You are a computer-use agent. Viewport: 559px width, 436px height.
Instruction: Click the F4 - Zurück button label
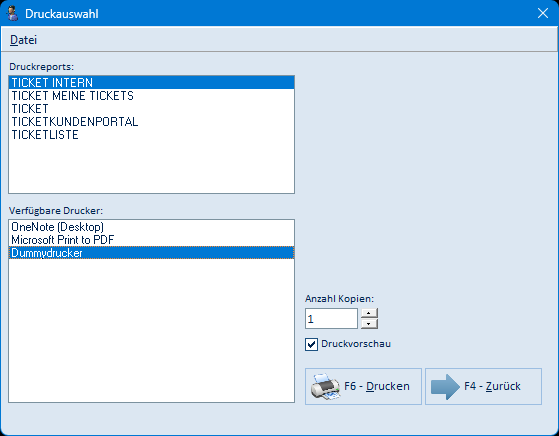coord(492,386)
